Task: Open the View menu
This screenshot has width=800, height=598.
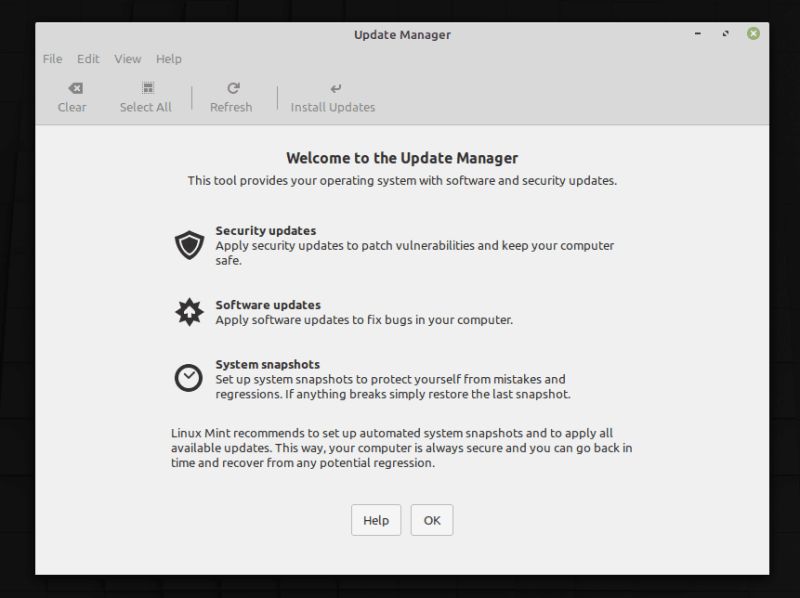Action: coord(127,59)
